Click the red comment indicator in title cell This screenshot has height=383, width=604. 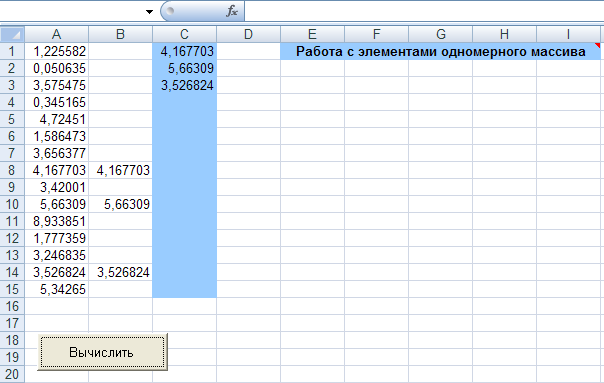(x=598, y=45)
